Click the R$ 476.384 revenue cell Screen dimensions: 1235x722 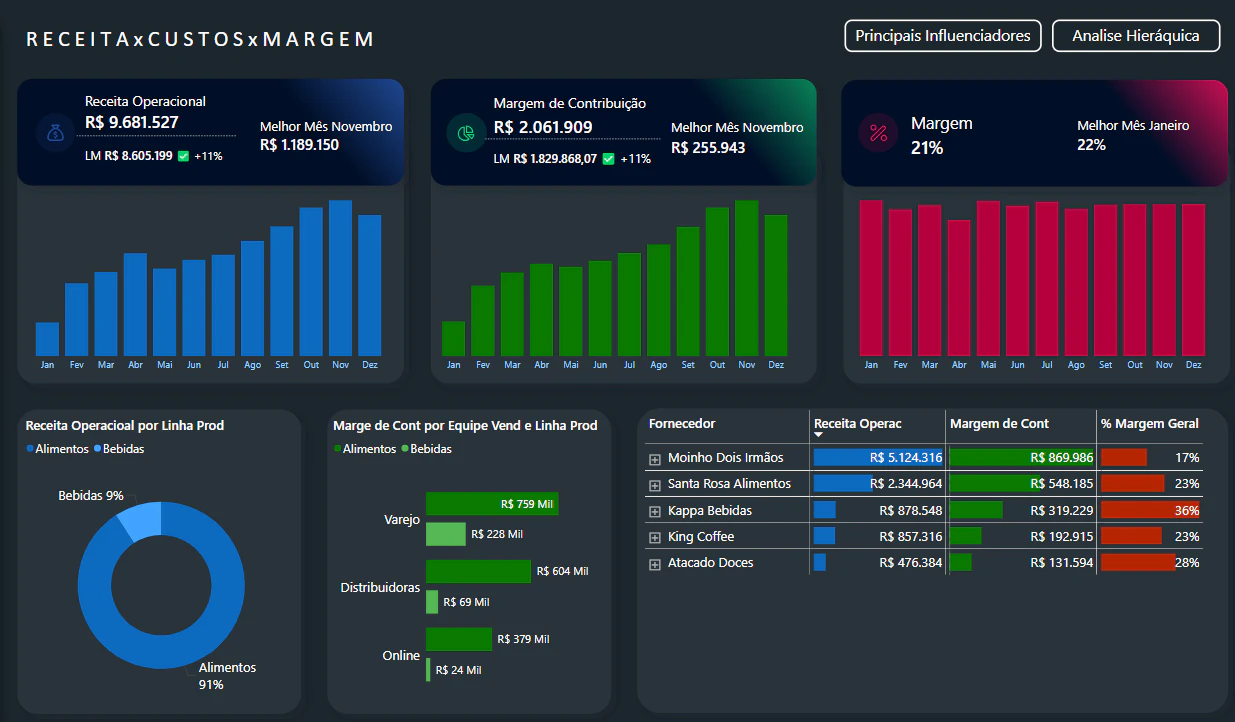878,563
